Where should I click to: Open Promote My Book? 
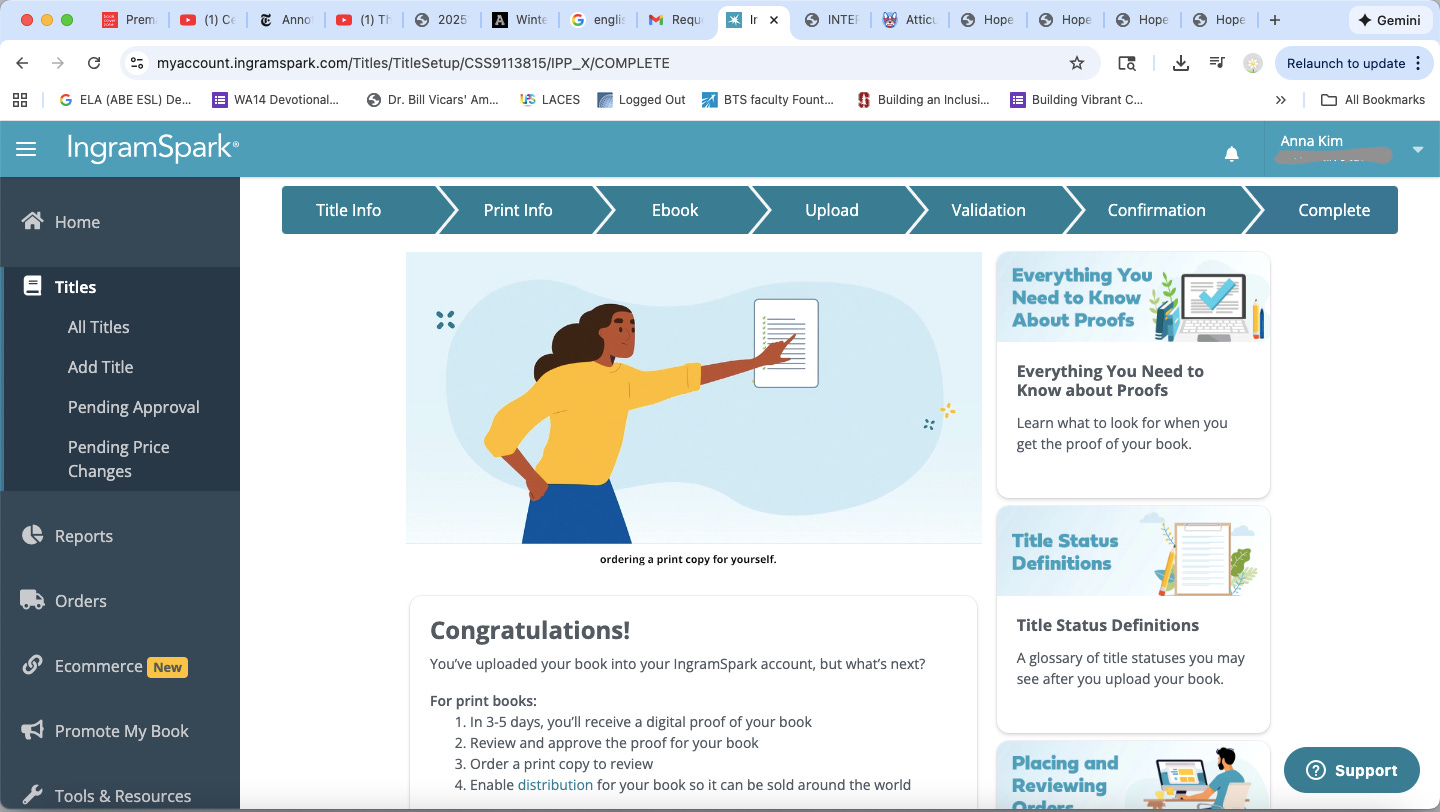click(x=122, y=731)
